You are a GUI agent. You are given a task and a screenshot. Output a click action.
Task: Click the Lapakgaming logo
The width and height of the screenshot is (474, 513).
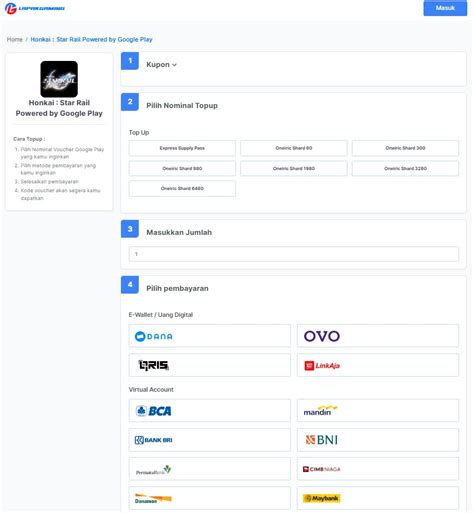(x=35, y=8)
